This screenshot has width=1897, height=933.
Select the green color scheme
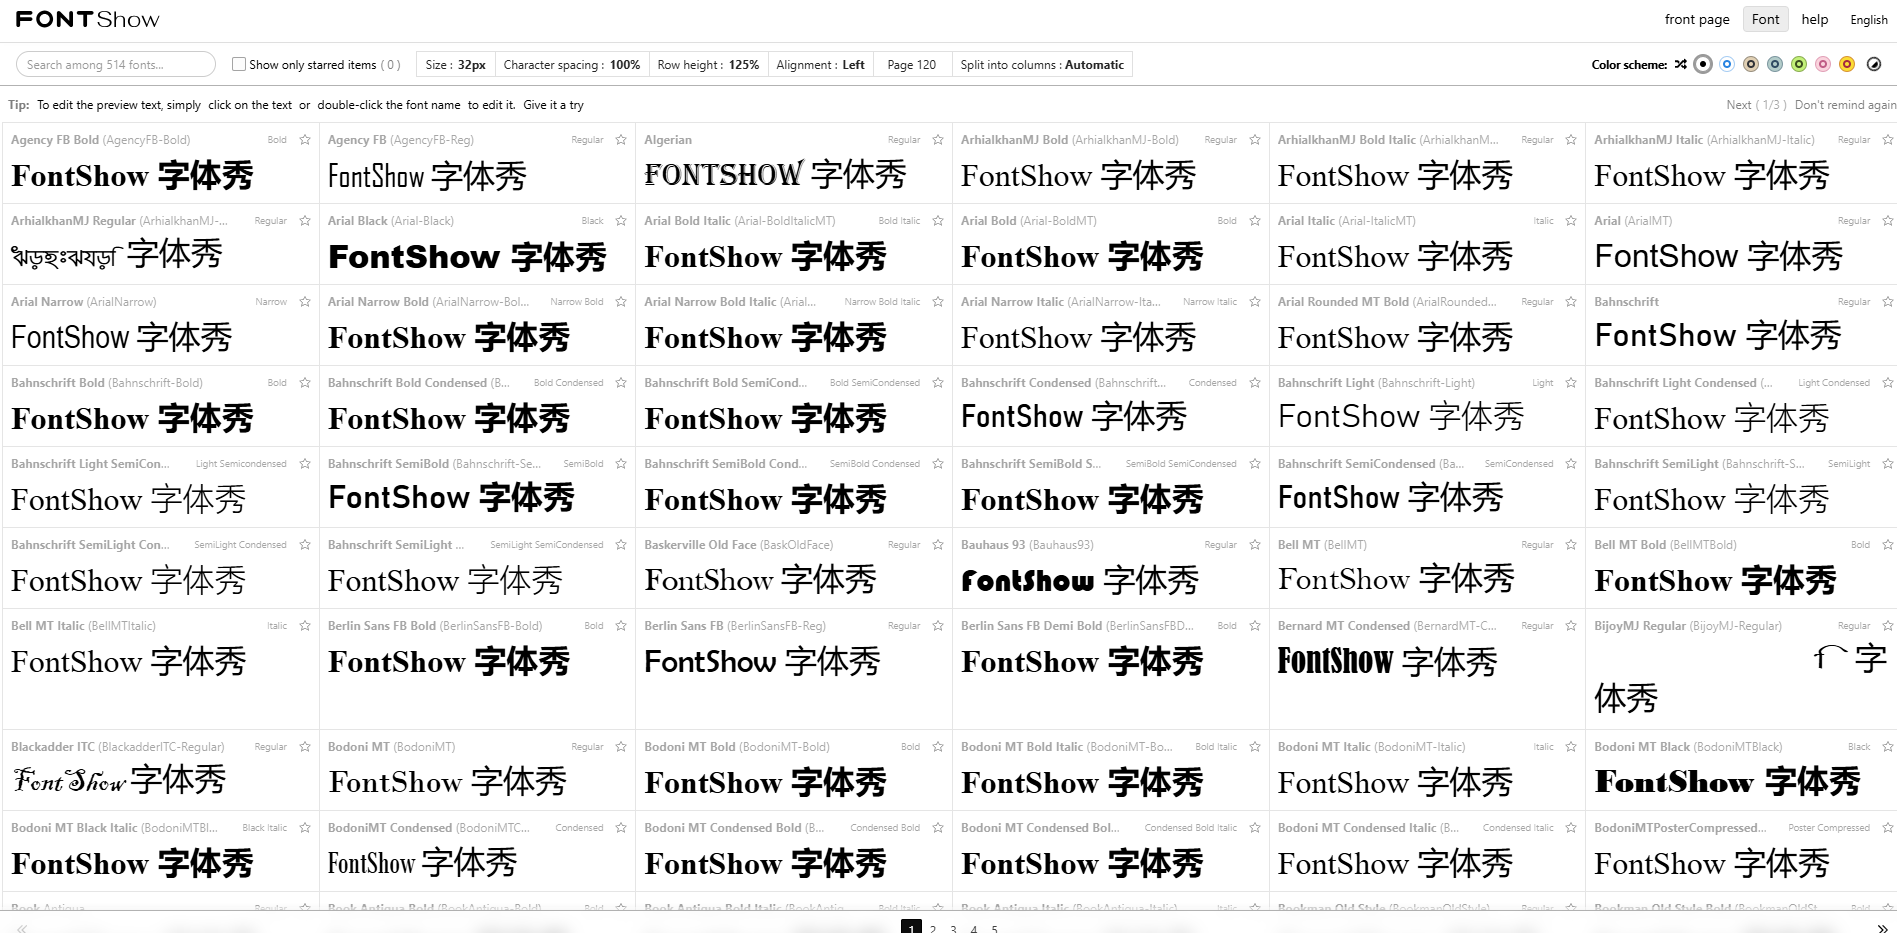click(1799, 64)
